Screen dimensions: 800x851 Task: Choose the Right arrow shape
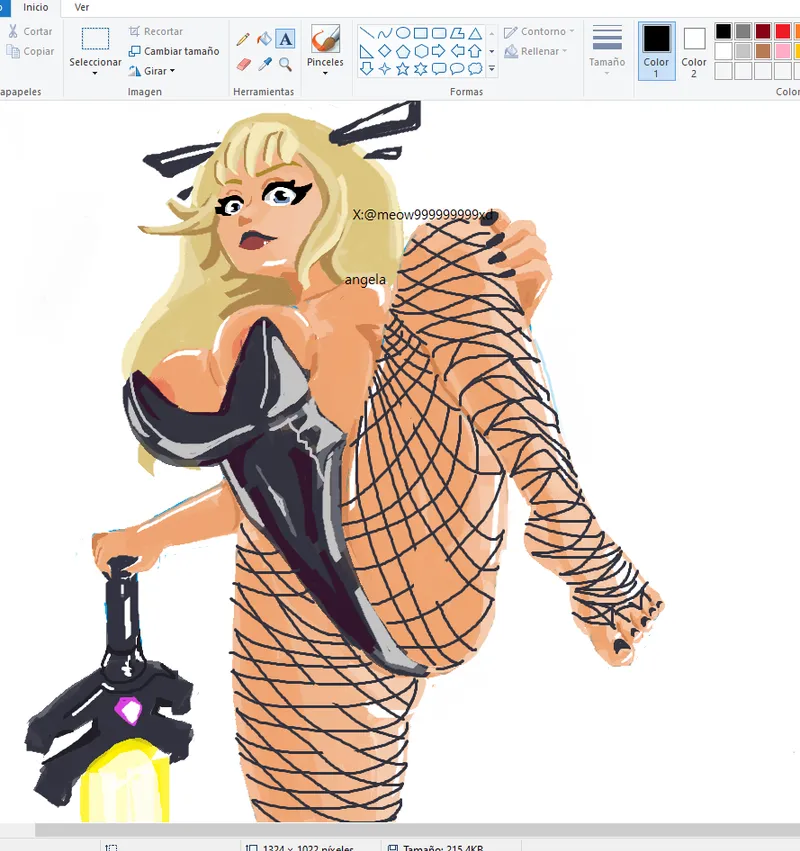(x=439, y=52)
